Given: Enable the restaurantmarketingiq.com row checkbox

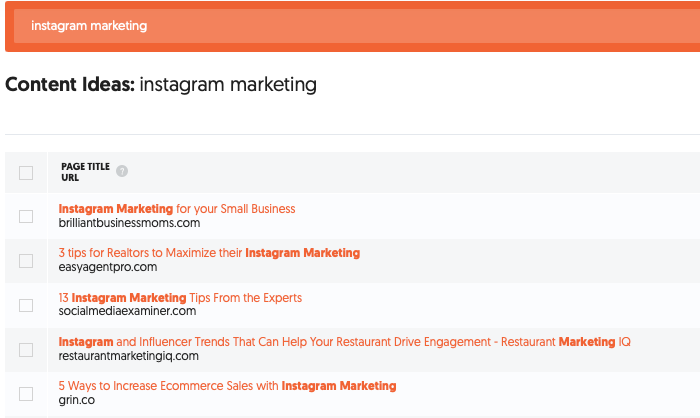Looking at the screenshot, I should pyautogui.click(x=26, y=349).
